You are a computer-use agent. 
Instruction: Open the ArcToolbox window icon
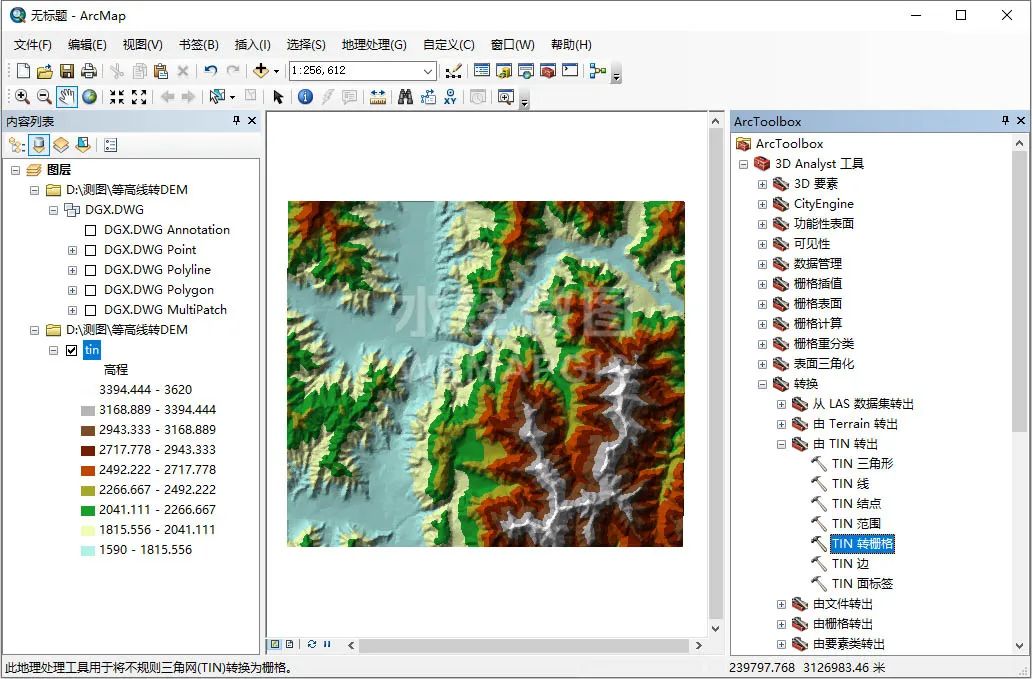coord(548,70)
